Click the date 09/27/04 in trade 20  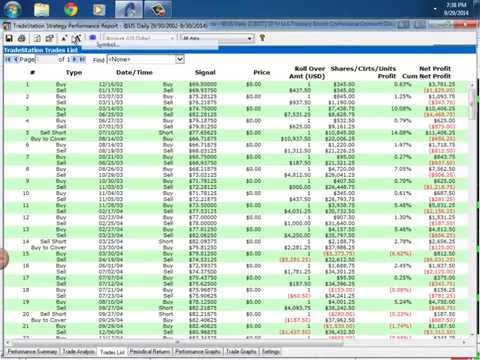[x=111, y=314]
